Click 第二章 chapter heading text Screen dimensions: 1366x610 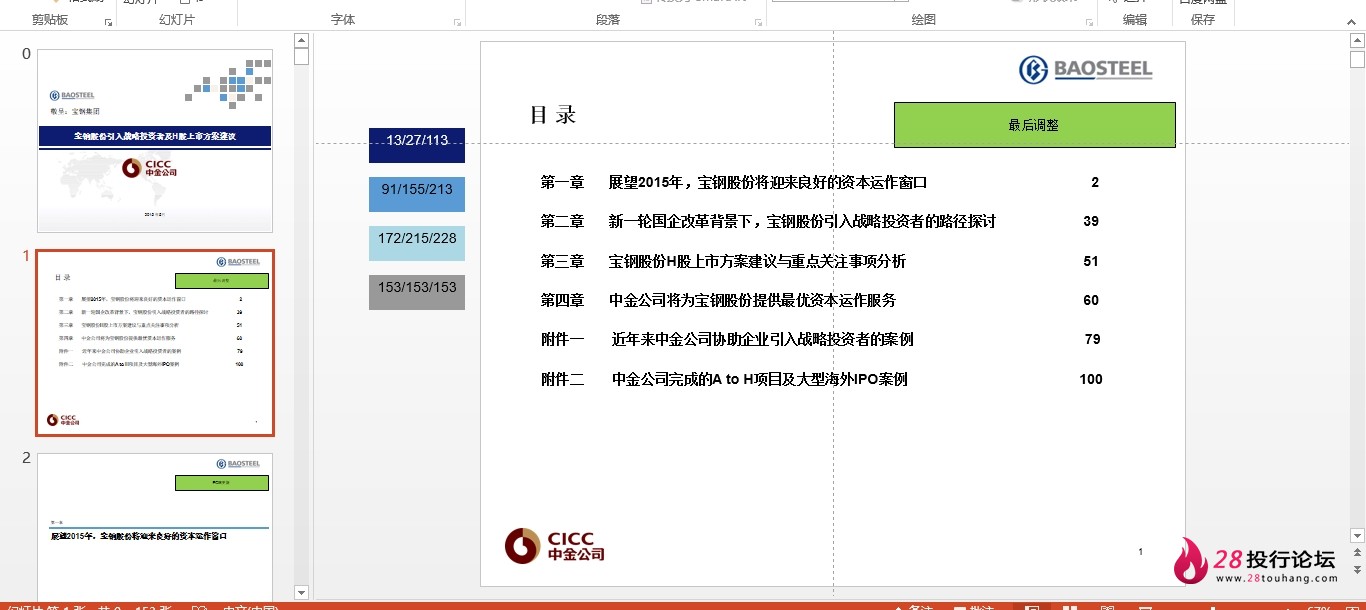562,222
